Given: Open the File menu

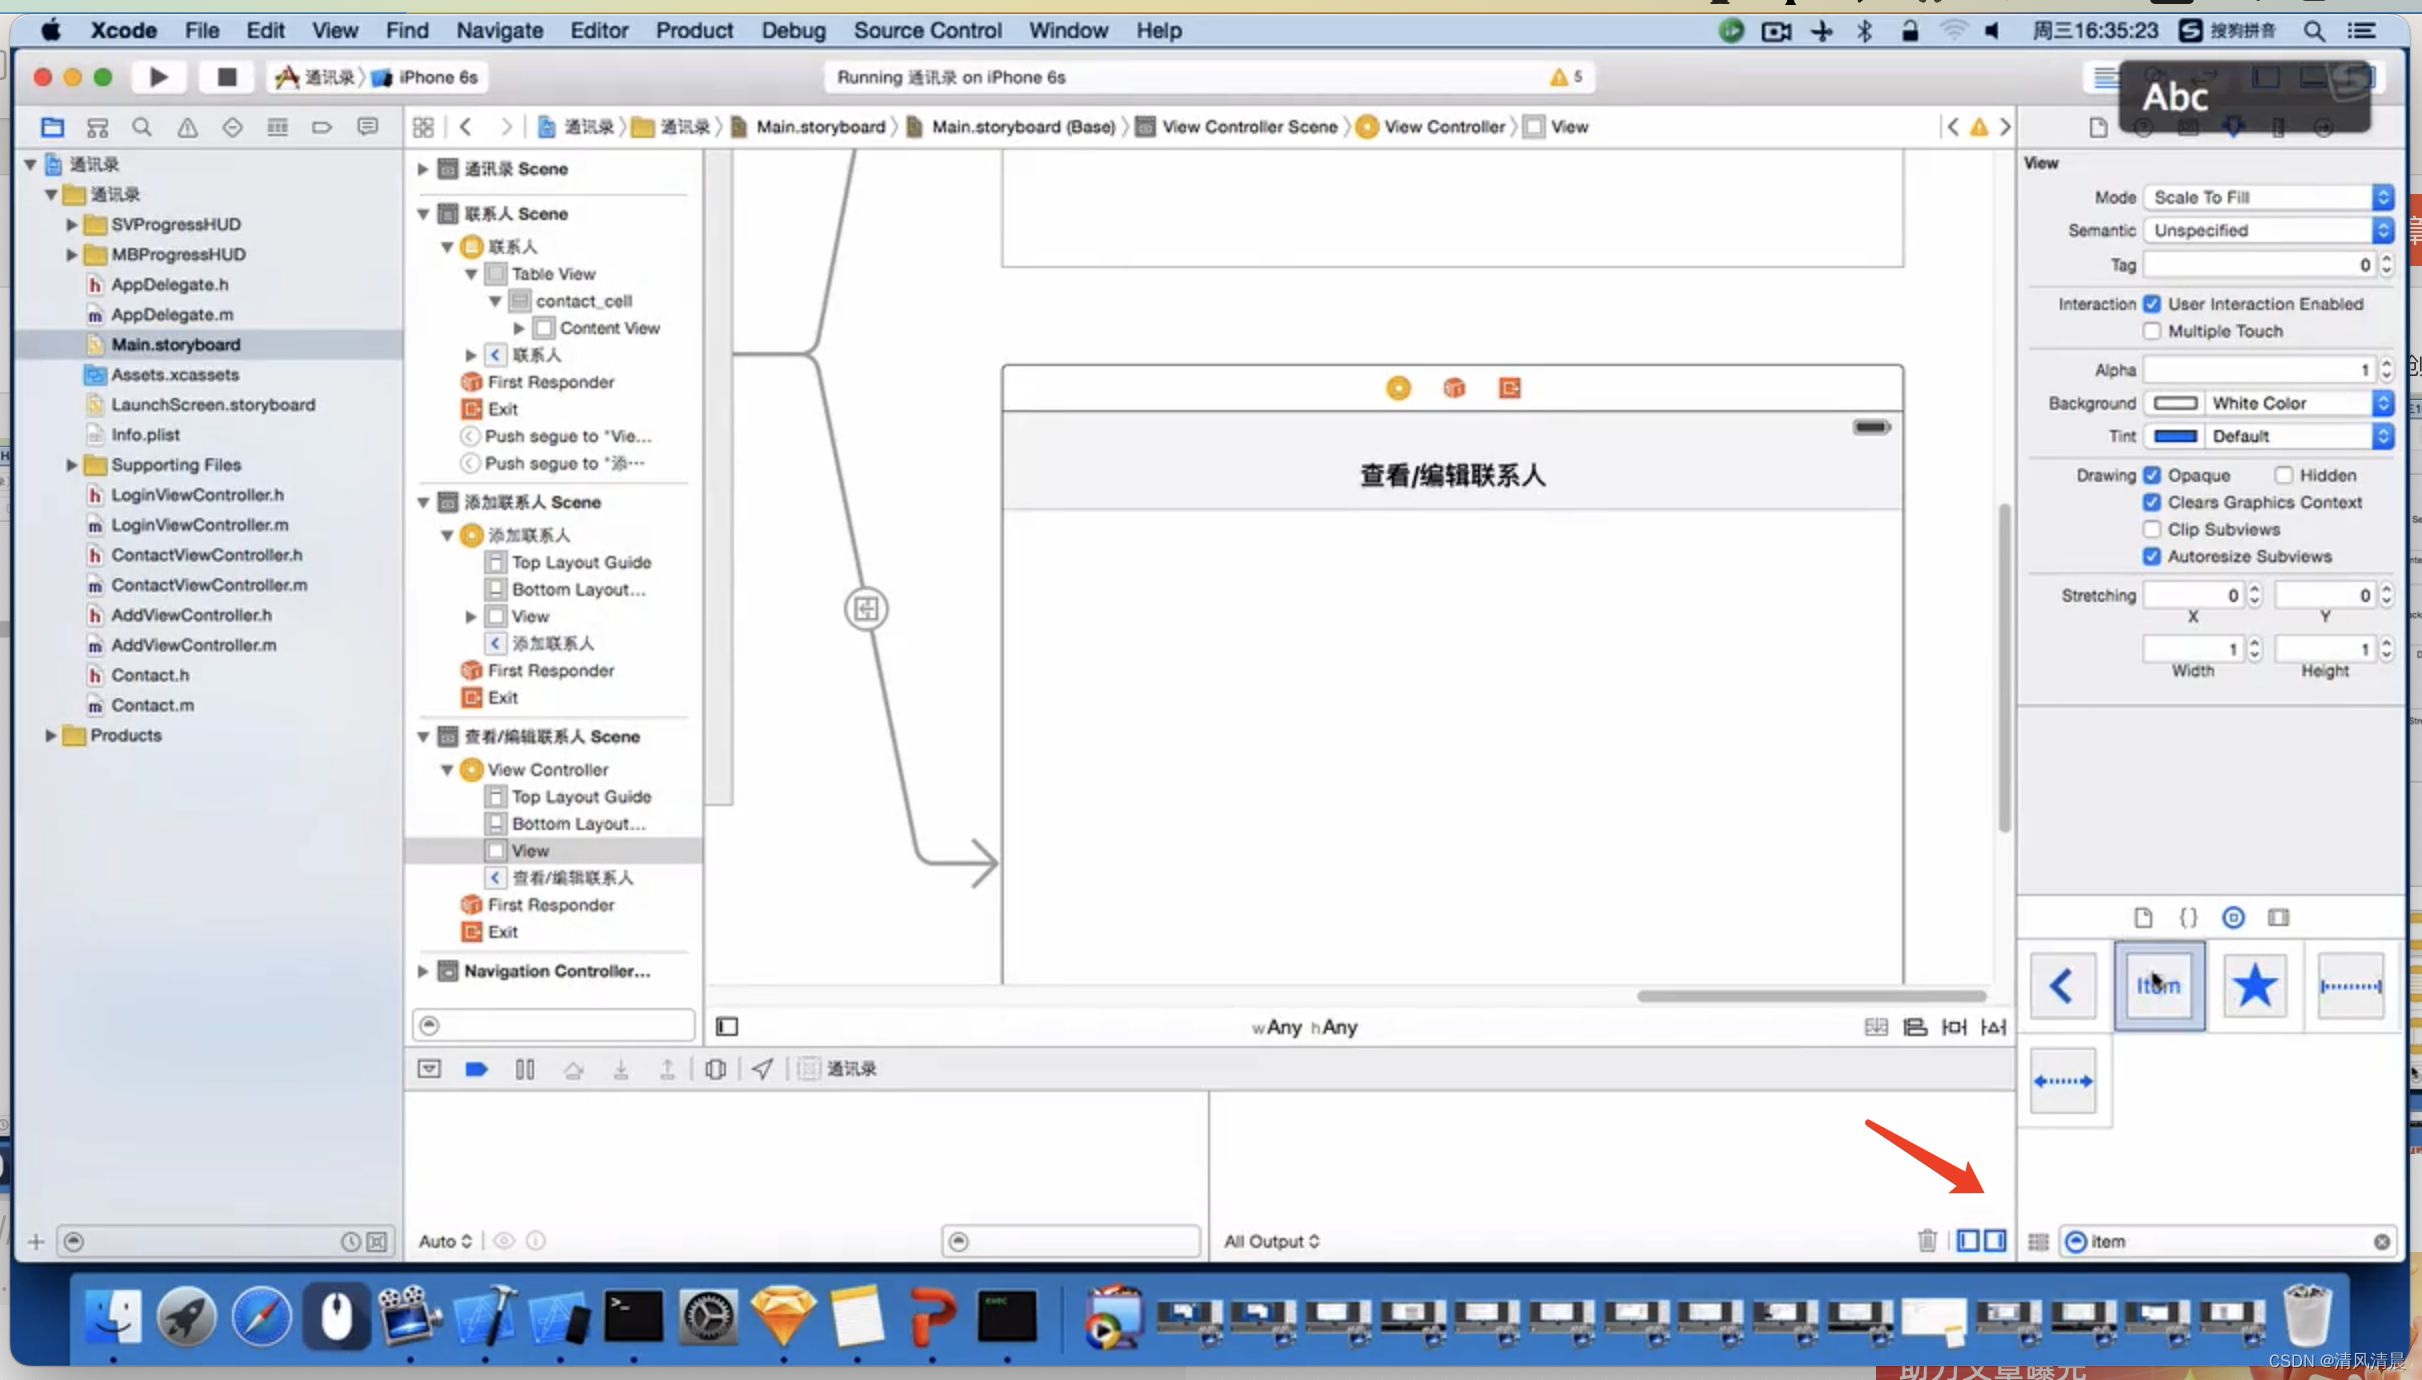Looking at the screenshot, I should click(201, 31).
